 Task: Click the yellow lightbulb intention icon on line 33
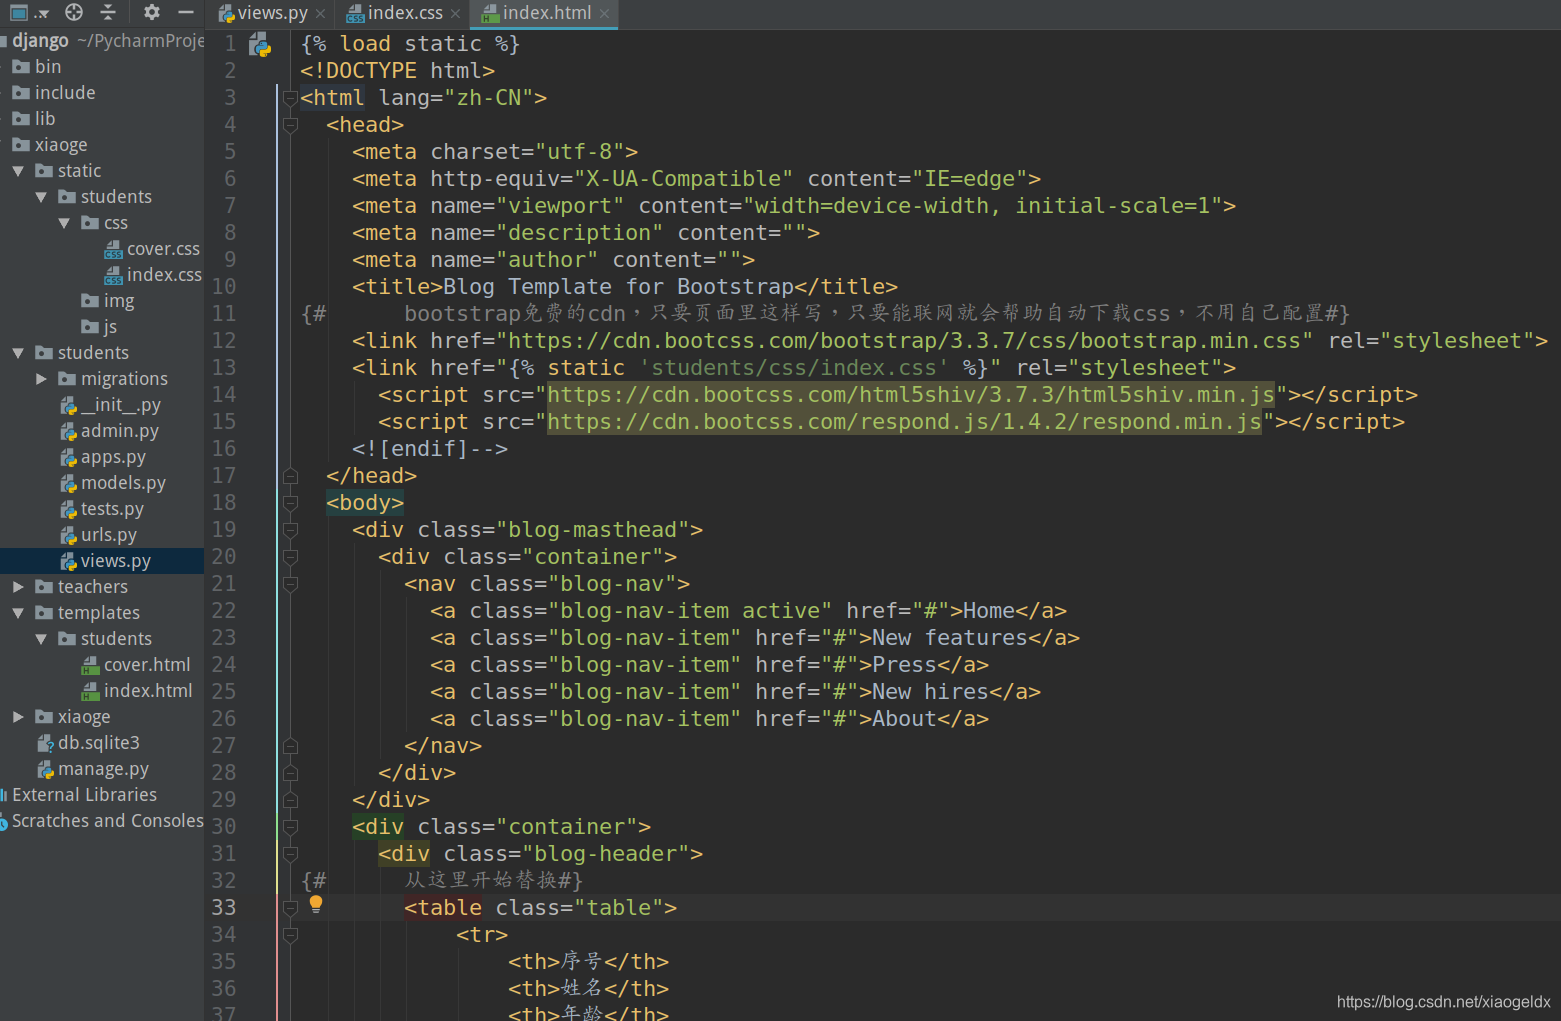pos(316,904)
